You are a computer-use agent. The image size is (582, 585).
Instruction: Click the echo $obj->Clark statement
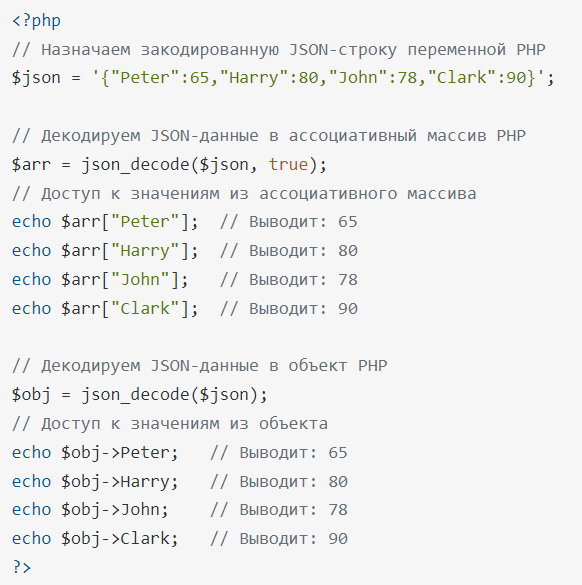pyautogui.click(x=95, y=539)
